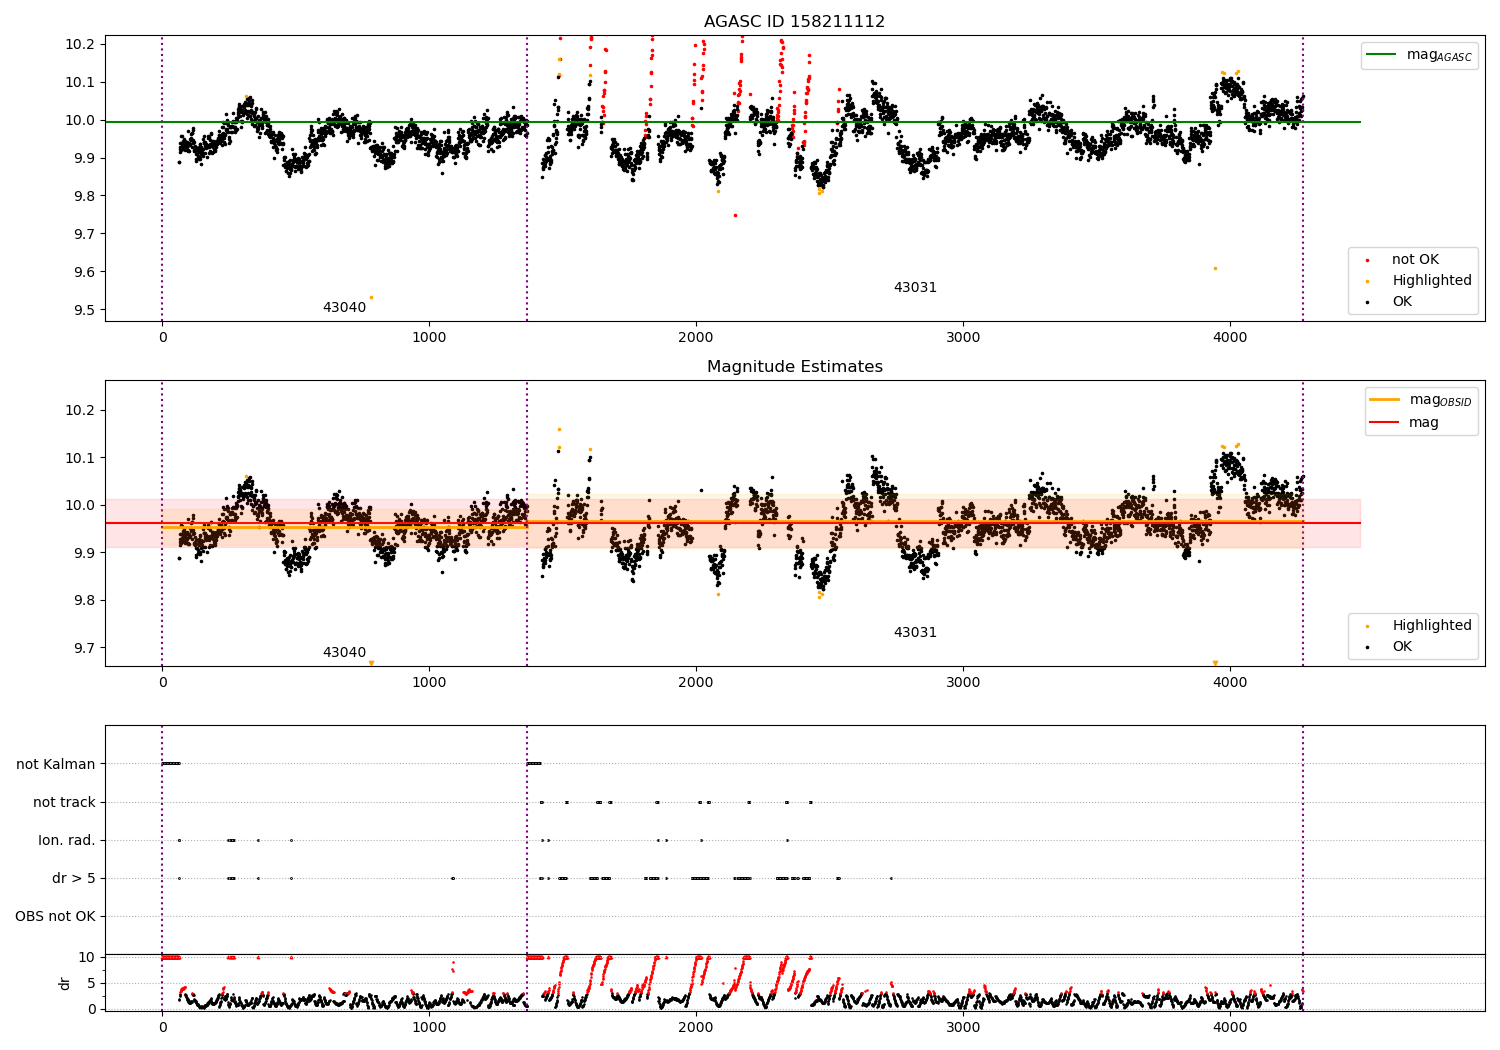Click 'Highlighted' legend entry in AGASC ID plot
This screenshot has height=1050, width=1500.
[x=1431, y=281]
